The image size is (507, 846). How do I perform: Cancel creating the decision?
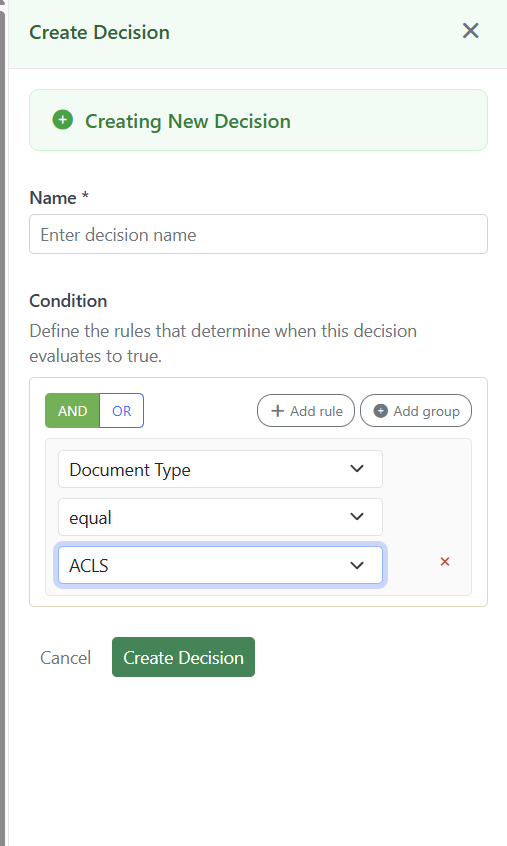tap(65, 658)
